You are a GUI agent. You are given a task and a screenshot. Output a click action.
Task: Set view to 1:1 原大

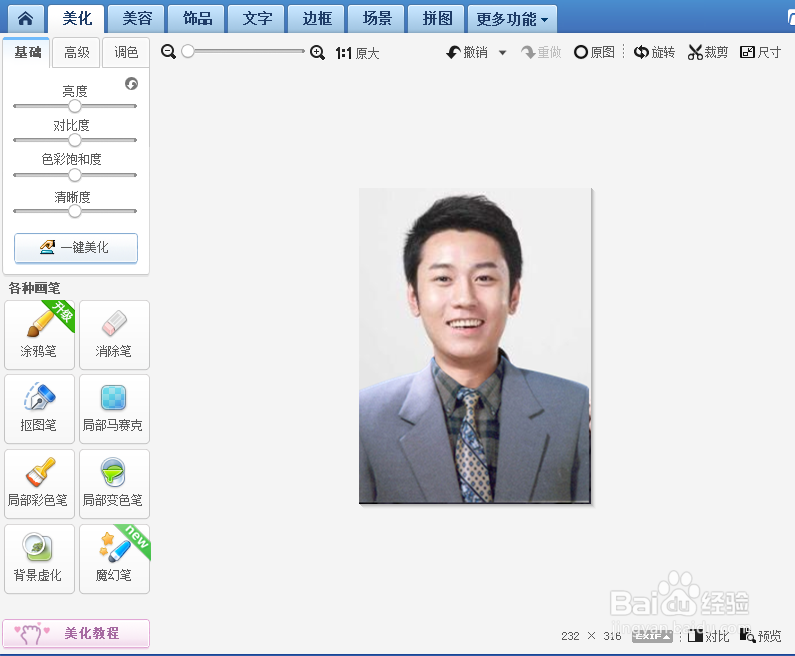click(357, 53)
